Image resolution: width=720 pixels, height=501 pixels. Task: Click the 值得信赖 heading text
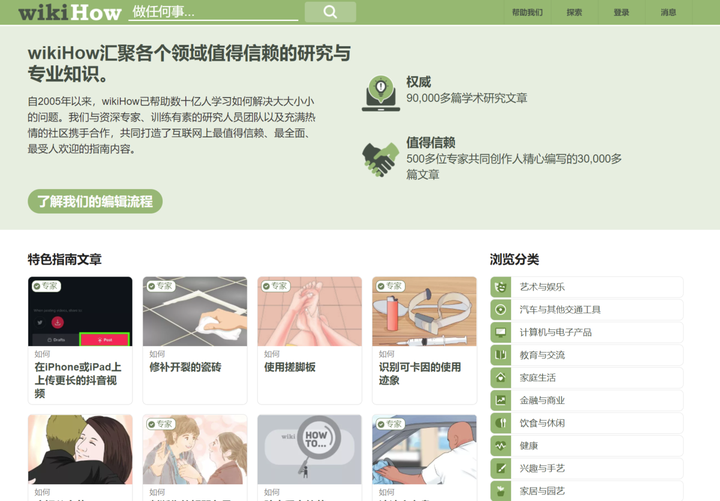coord(431,143)
